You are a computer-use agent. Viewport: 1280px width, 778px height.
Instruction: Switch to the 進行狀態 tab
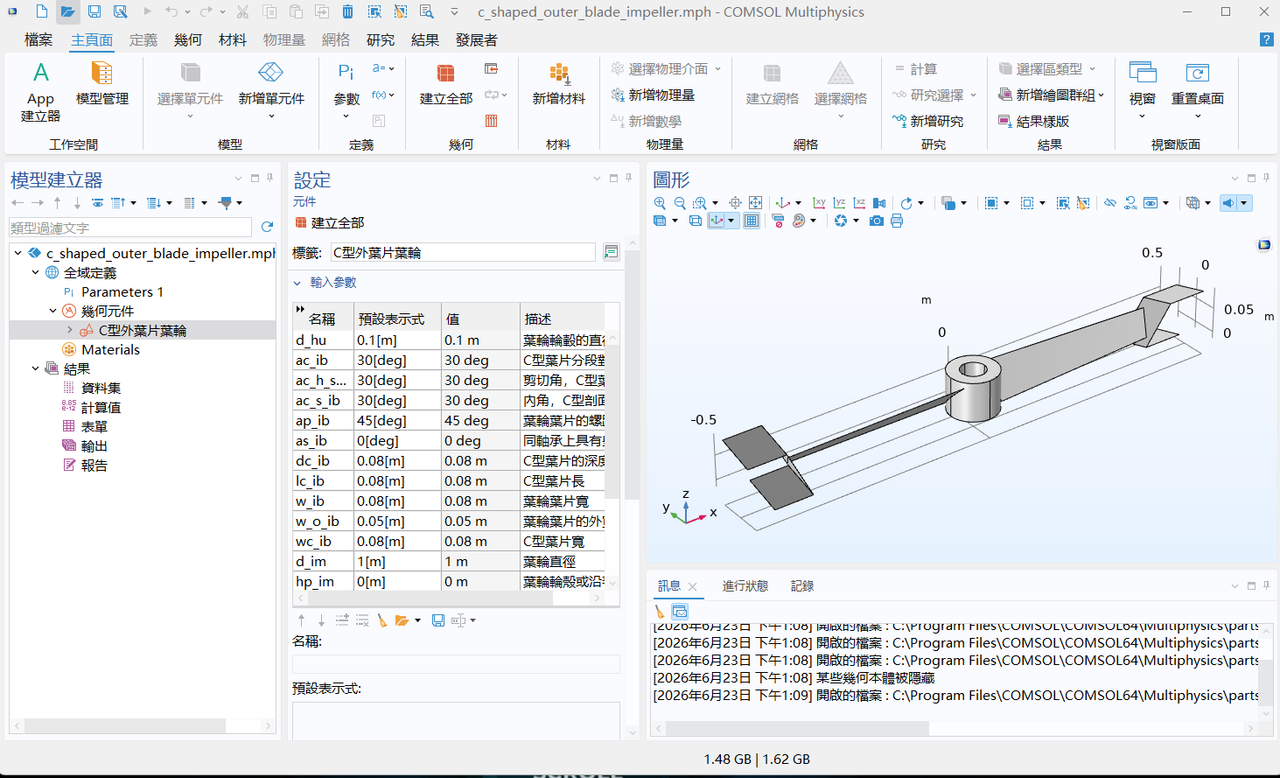(x=746, y=586)
